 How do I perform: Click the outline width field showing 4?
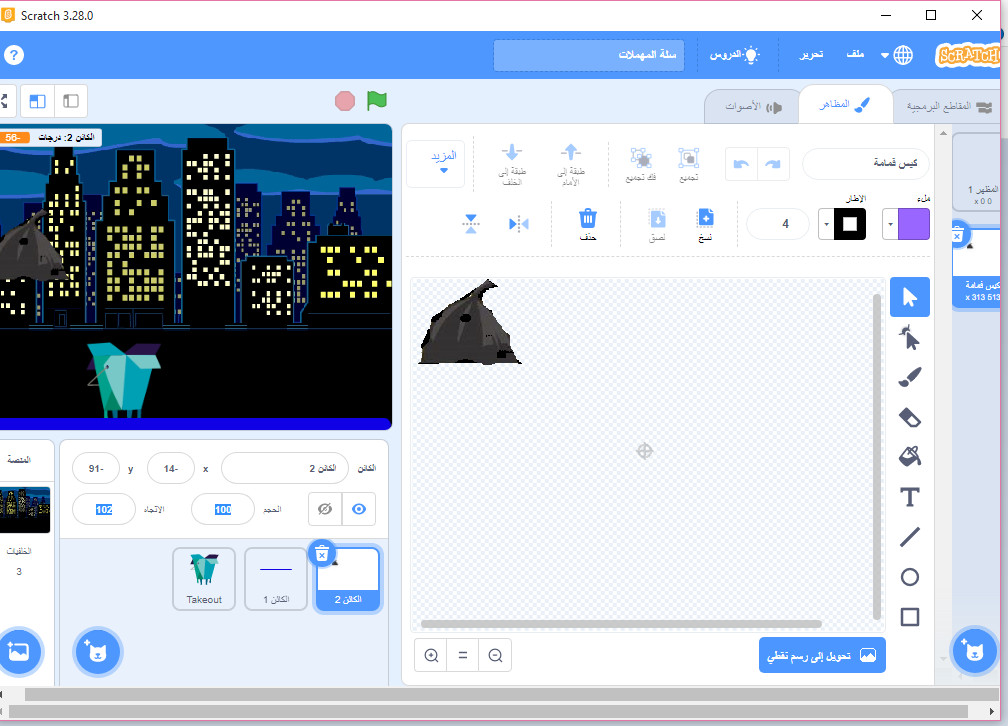tap(778, 224)
